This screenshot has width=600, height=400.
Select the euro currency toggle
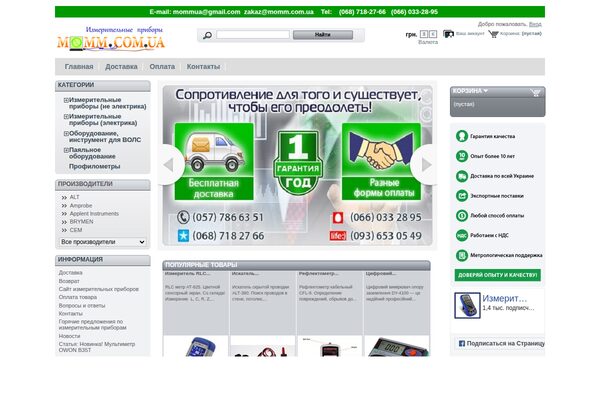433,34
